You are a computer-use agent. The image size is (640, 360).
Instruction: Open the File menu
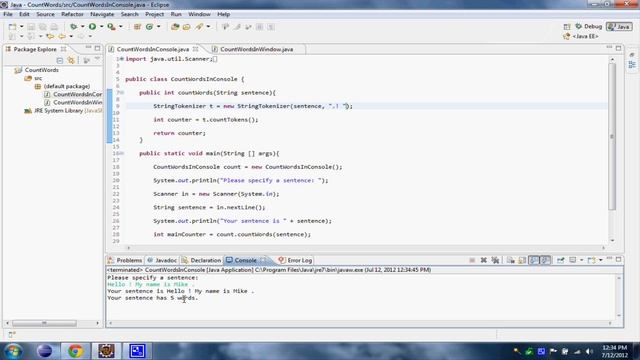click(x=8, y=14)
